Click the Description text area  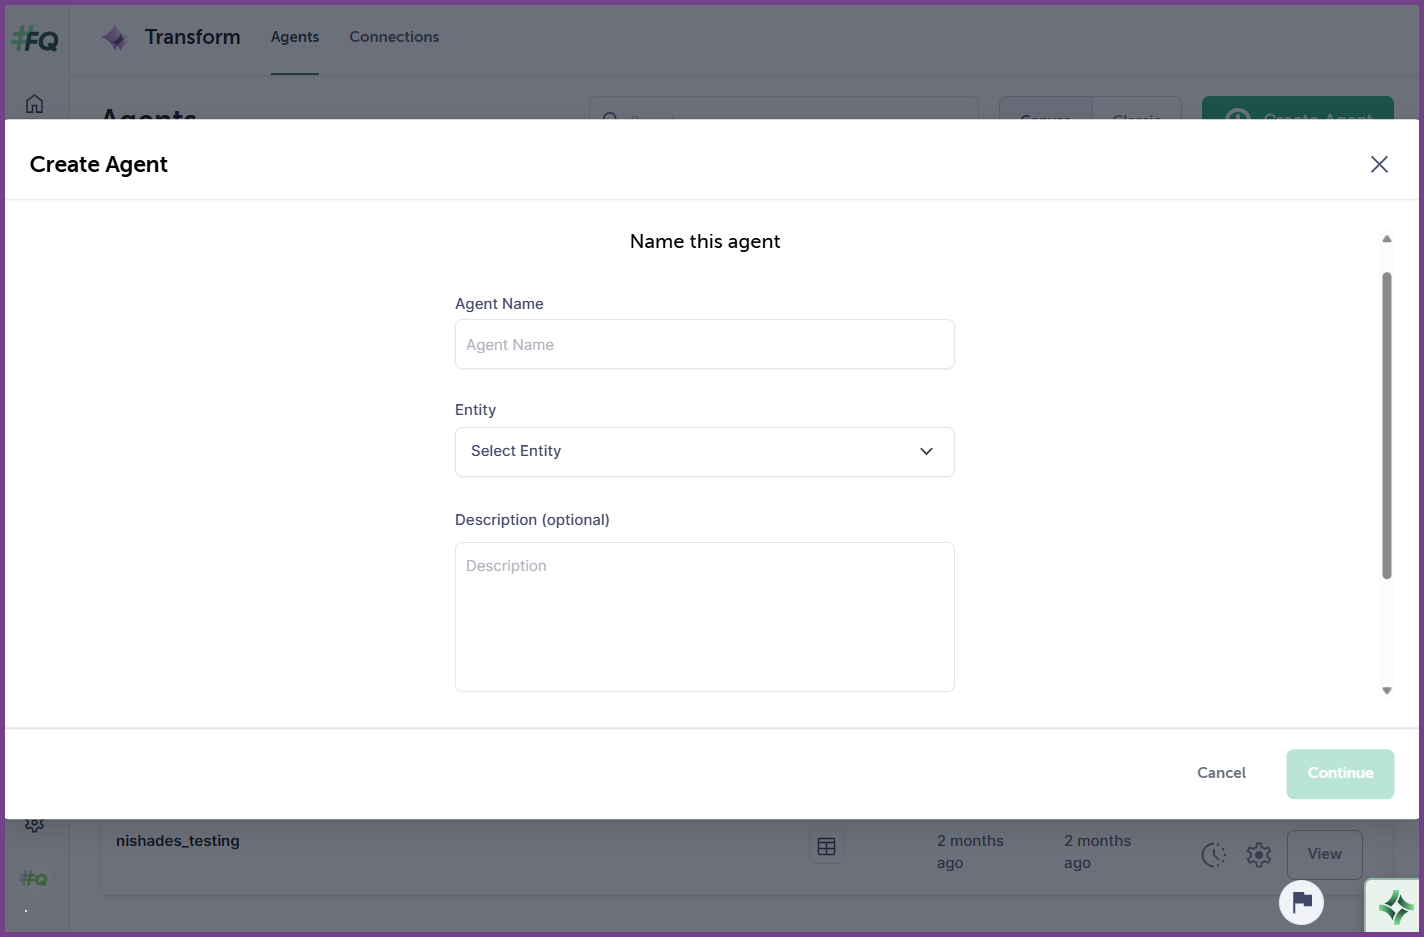pyautogui.click(x=705, y=617)
